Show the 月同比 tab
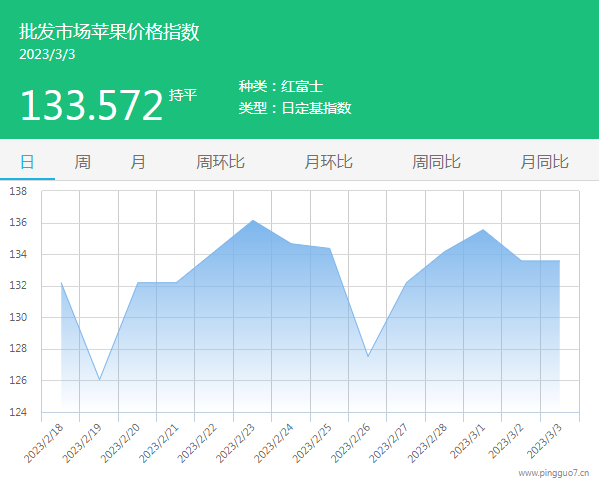This screenshot has height=485, width=599. (x=544, y=162)
